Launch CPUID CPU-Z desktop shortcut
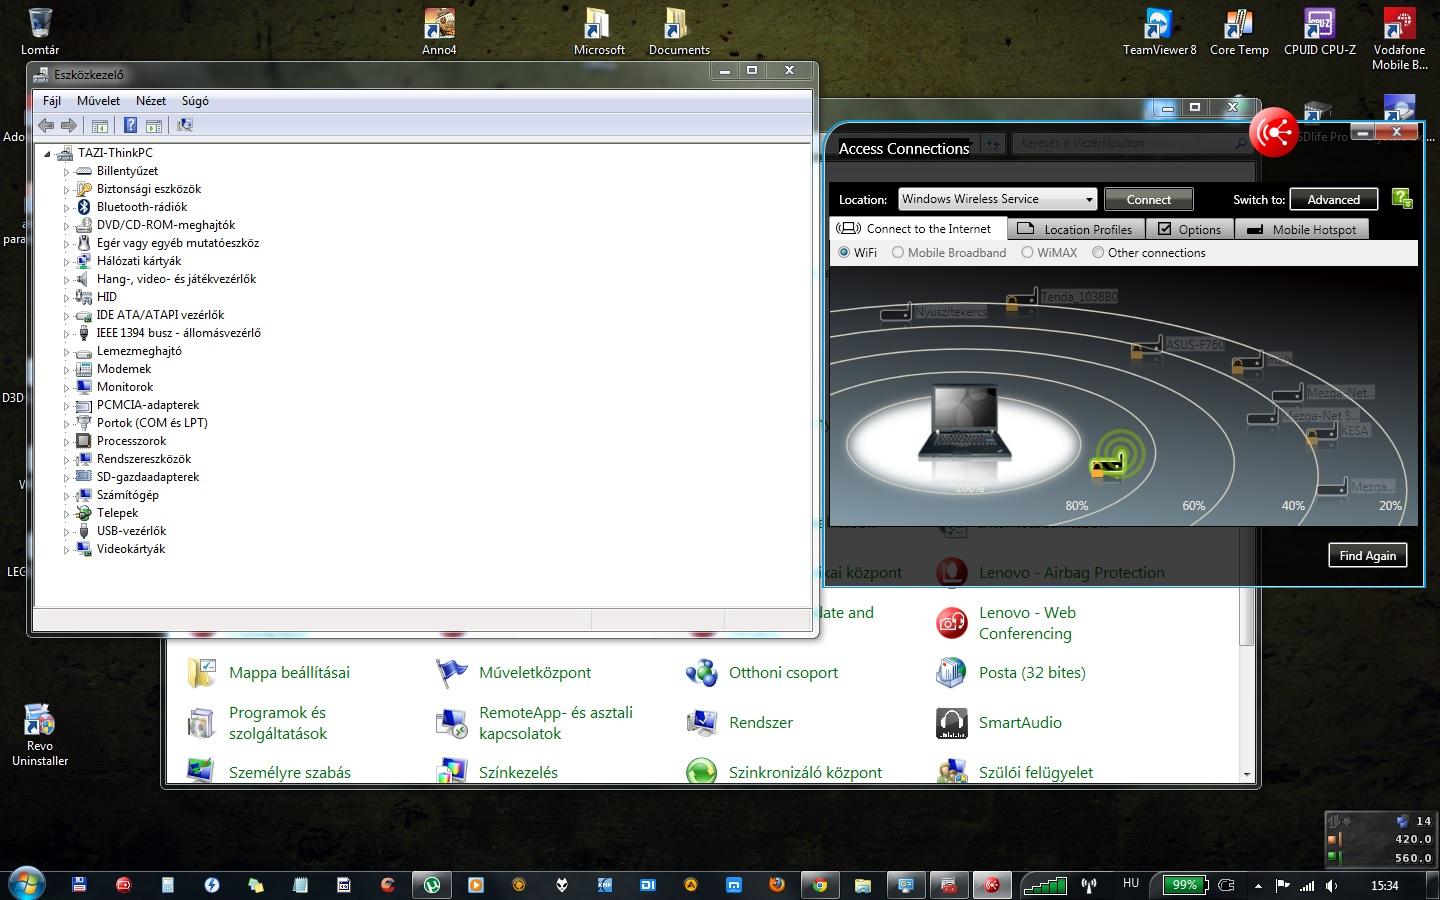 tap(1320, 31)
